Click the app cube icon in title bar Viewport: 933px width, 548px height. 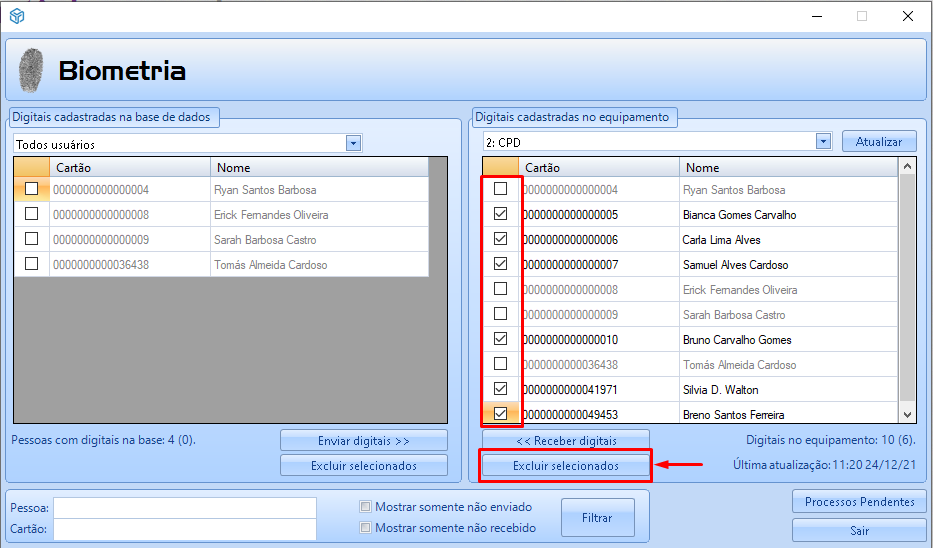click(17, 16)
